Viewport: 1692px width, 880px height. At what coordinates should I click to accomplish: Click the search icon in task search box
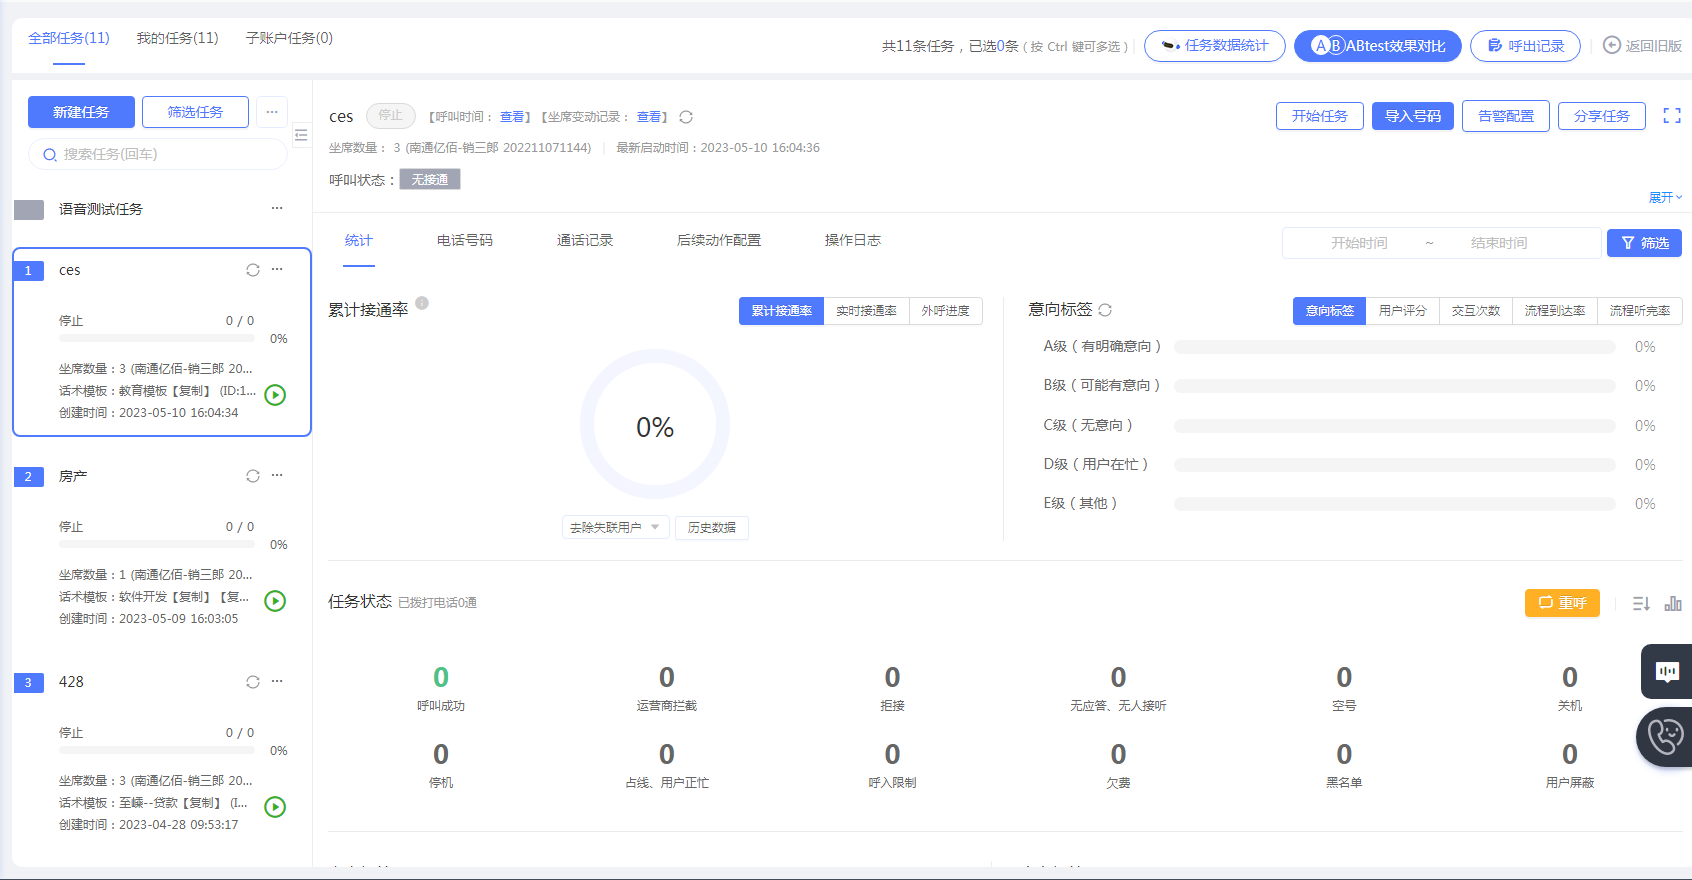49,155
